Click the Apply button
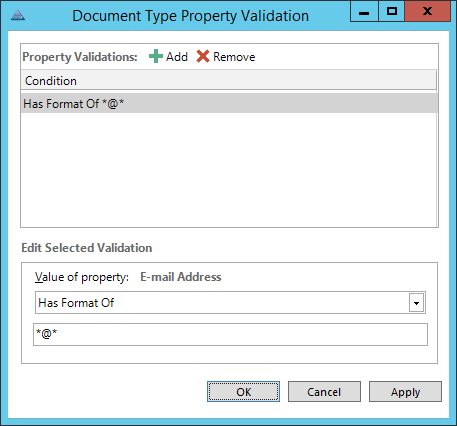Image resolution: width=457 pixels, height=426 pixels. point(405,392)
